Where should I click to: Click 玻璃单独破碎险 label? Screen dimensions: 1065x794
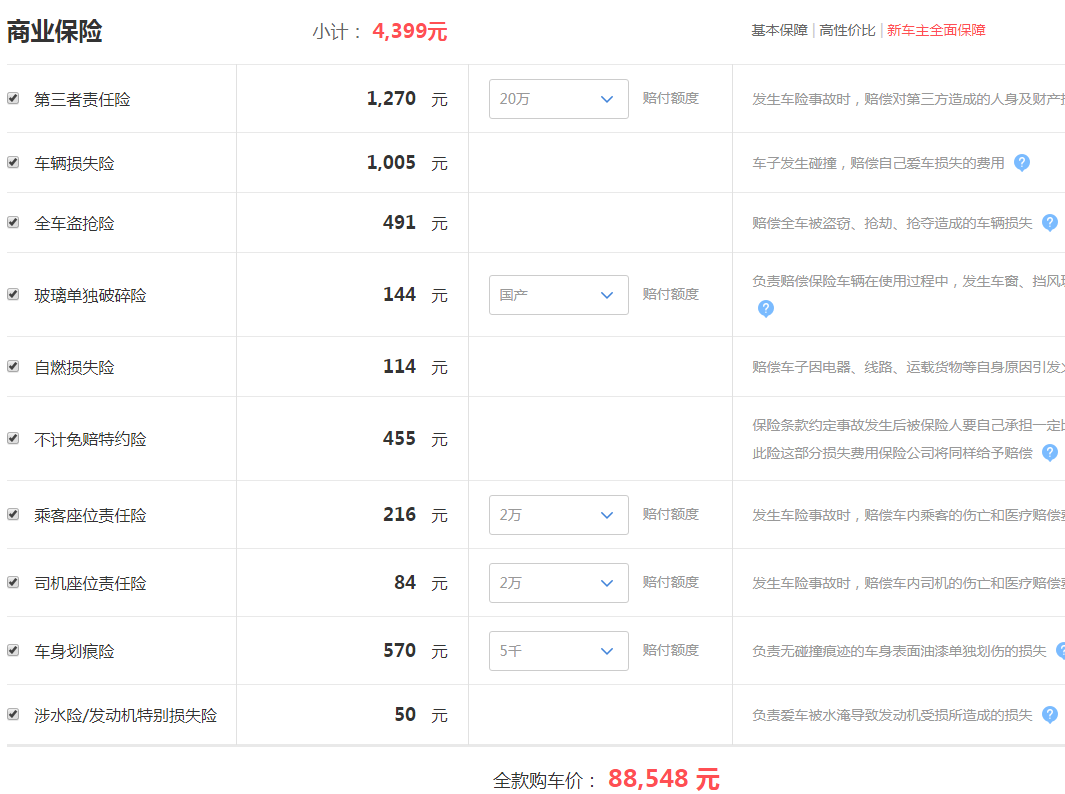90,295
